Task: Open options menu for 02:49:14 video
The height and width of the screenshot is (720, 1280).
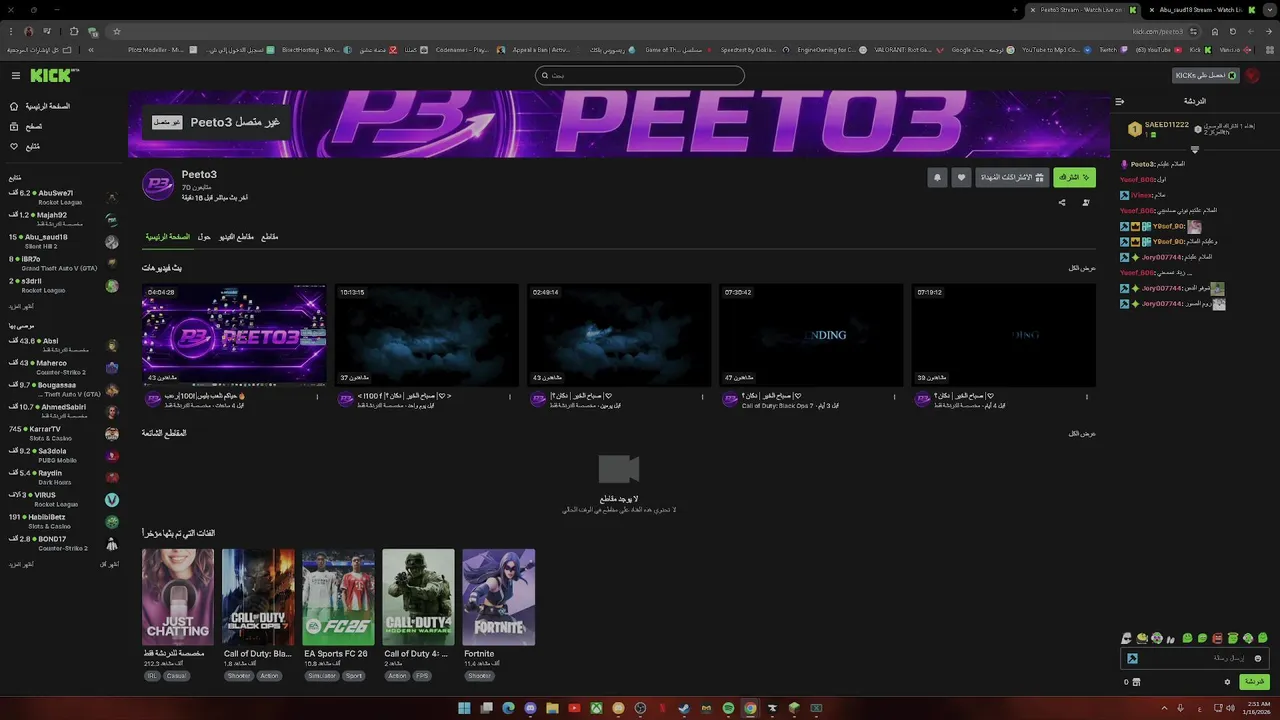Action: [x=702, y=397]
